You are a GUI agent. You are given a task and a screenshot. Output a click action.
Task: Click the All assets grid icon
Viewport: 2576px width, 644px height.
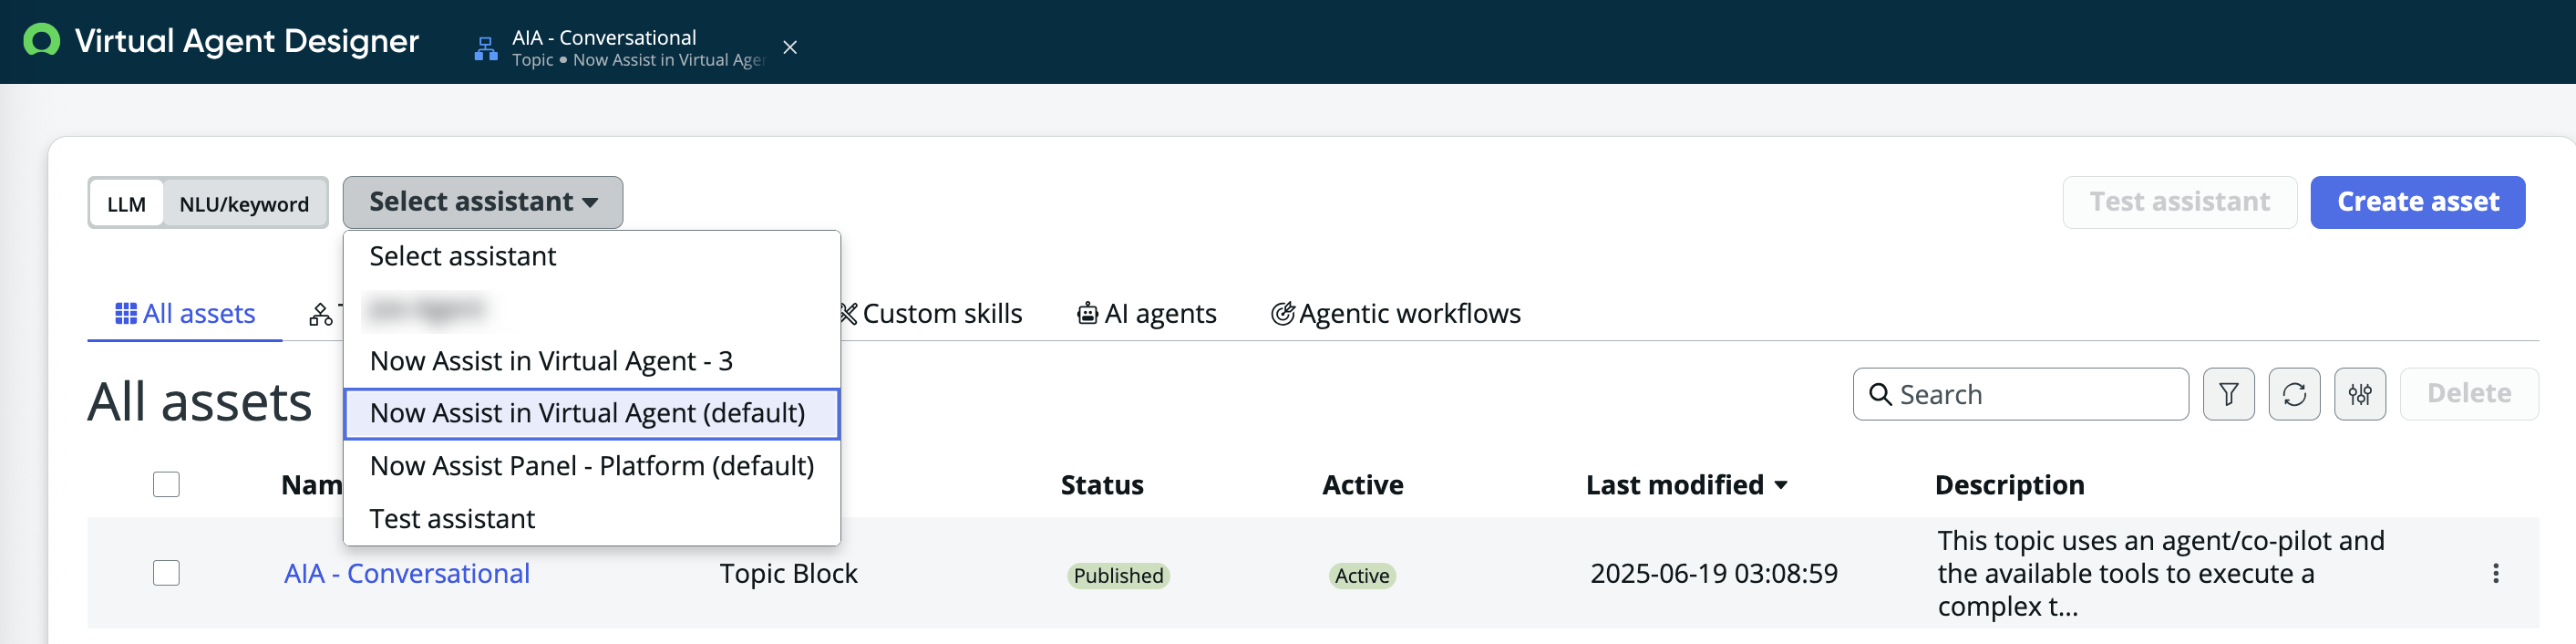[126, 314]
